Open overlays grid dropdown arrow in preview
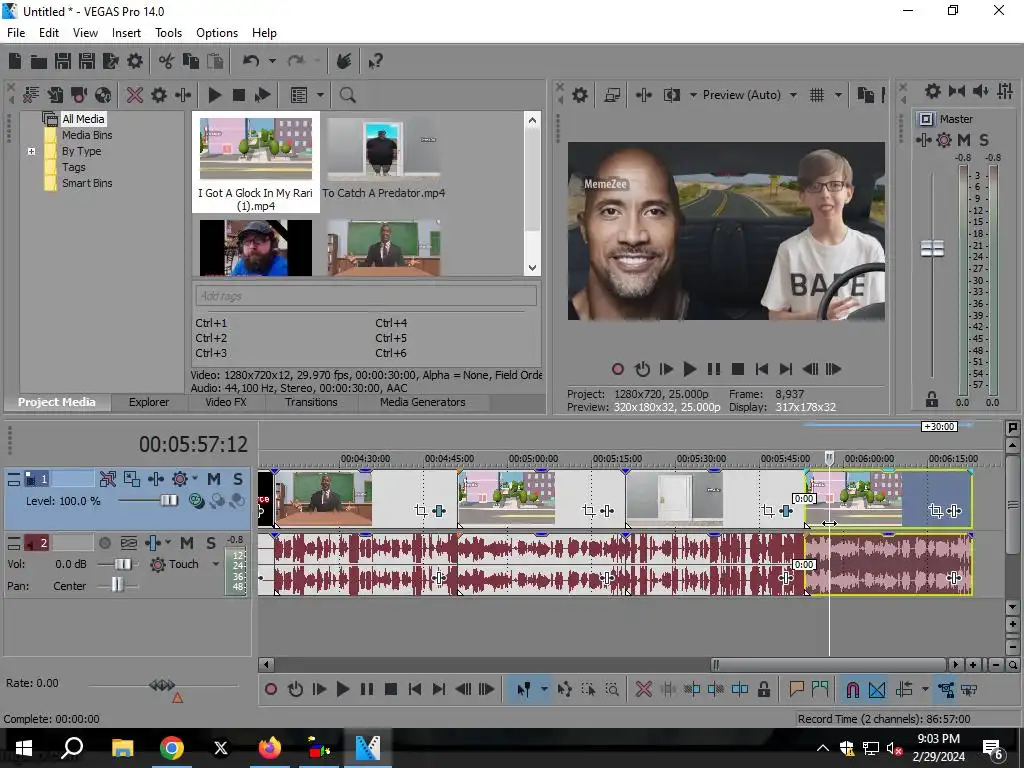 point(838,95)
